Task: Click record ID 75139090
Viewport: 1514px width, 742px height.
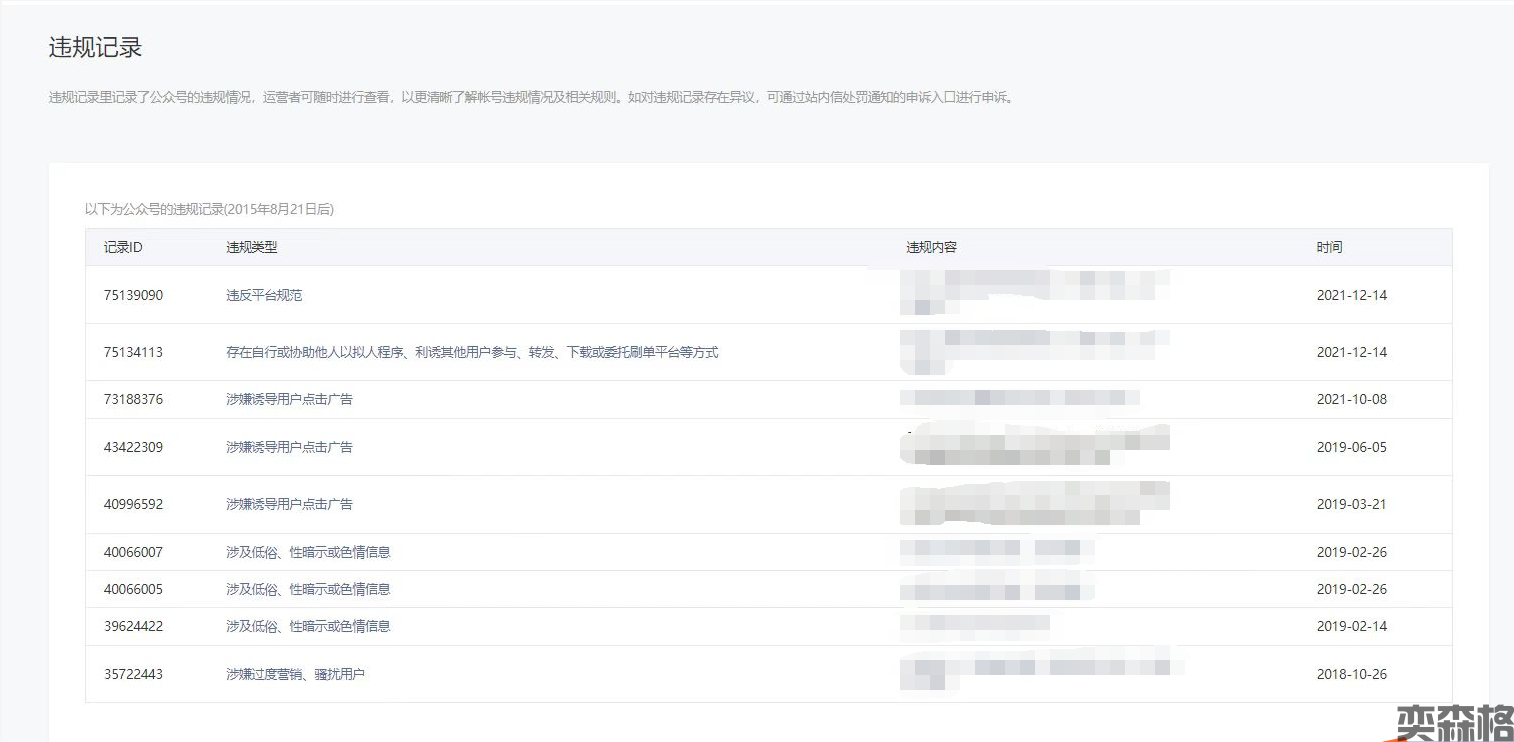Action: [133, 295]
